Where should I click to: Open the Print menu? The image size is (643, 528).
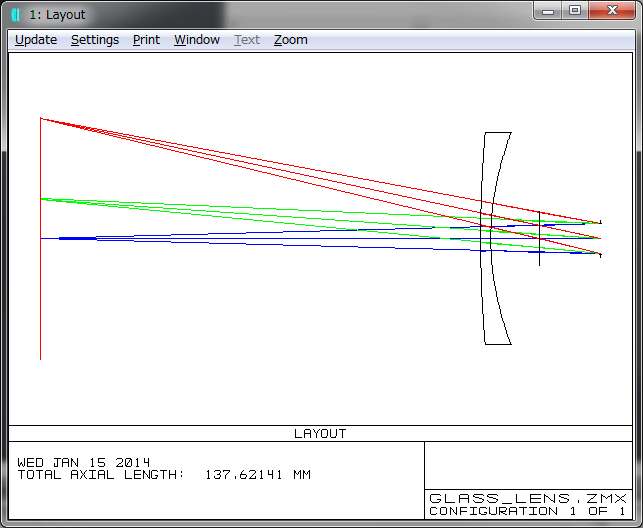(146, 40)
